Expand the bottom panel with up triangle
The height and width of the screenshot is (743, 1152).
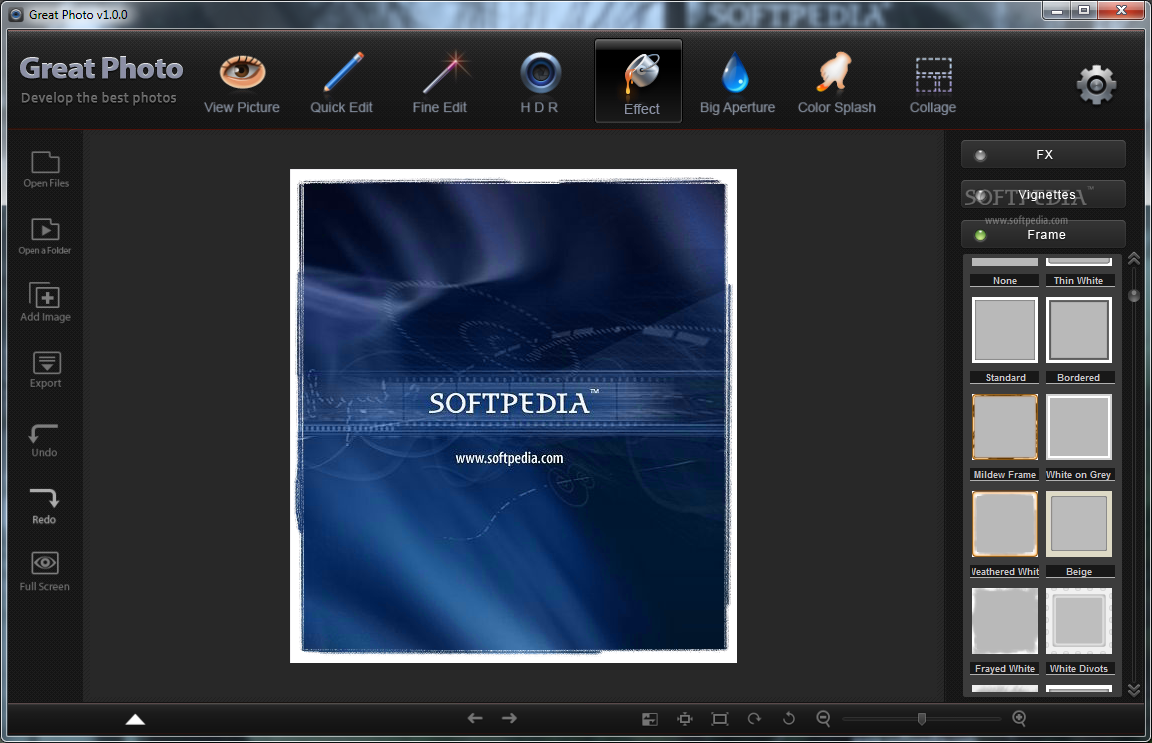tap(135, 719)
